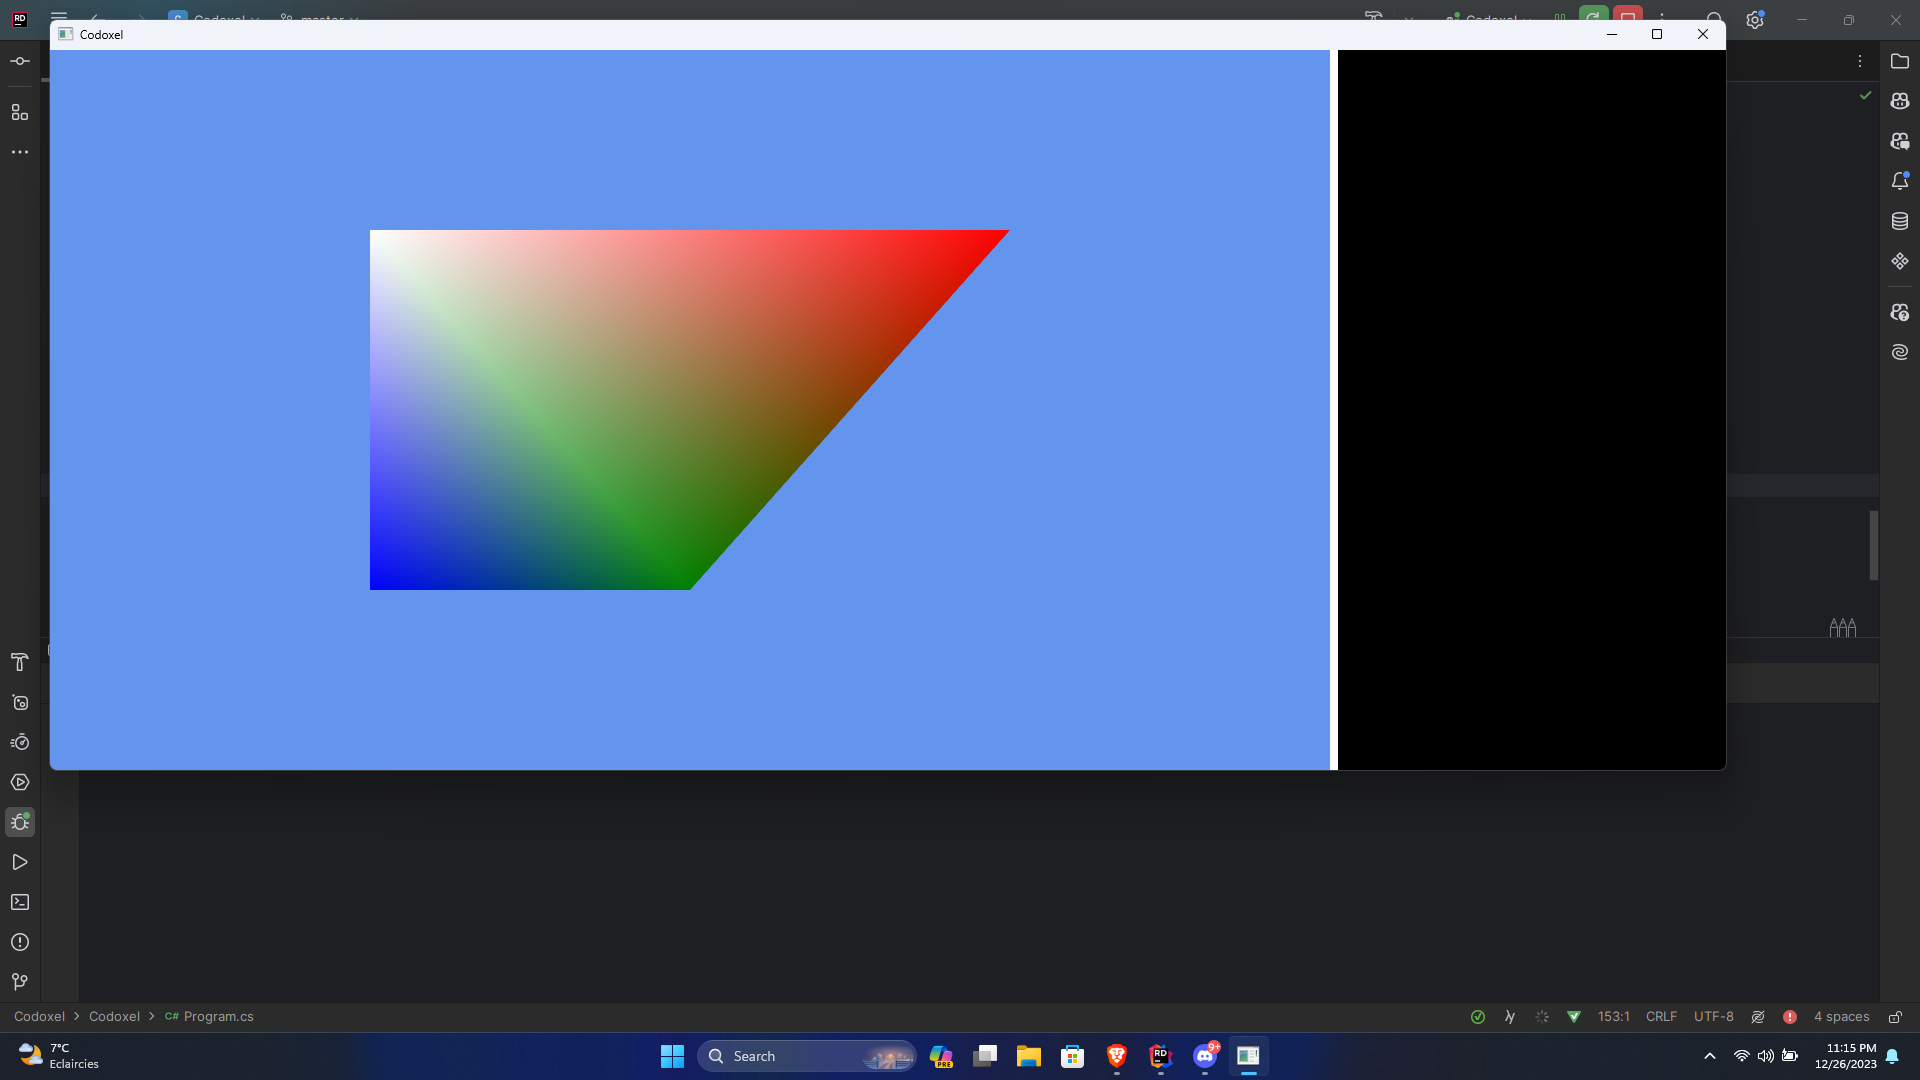This screenshot has width=1920, height=1080.
Task: Open the Commit / version control icon
Action: click(x=20, y=61)
